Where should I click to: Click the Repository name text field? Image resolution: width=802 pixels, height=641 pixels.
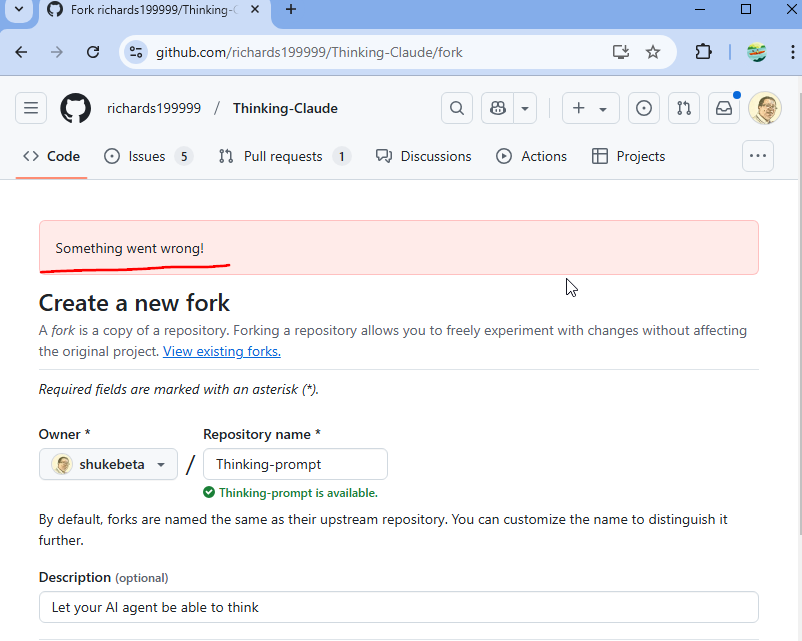click(x=295, y=464)
